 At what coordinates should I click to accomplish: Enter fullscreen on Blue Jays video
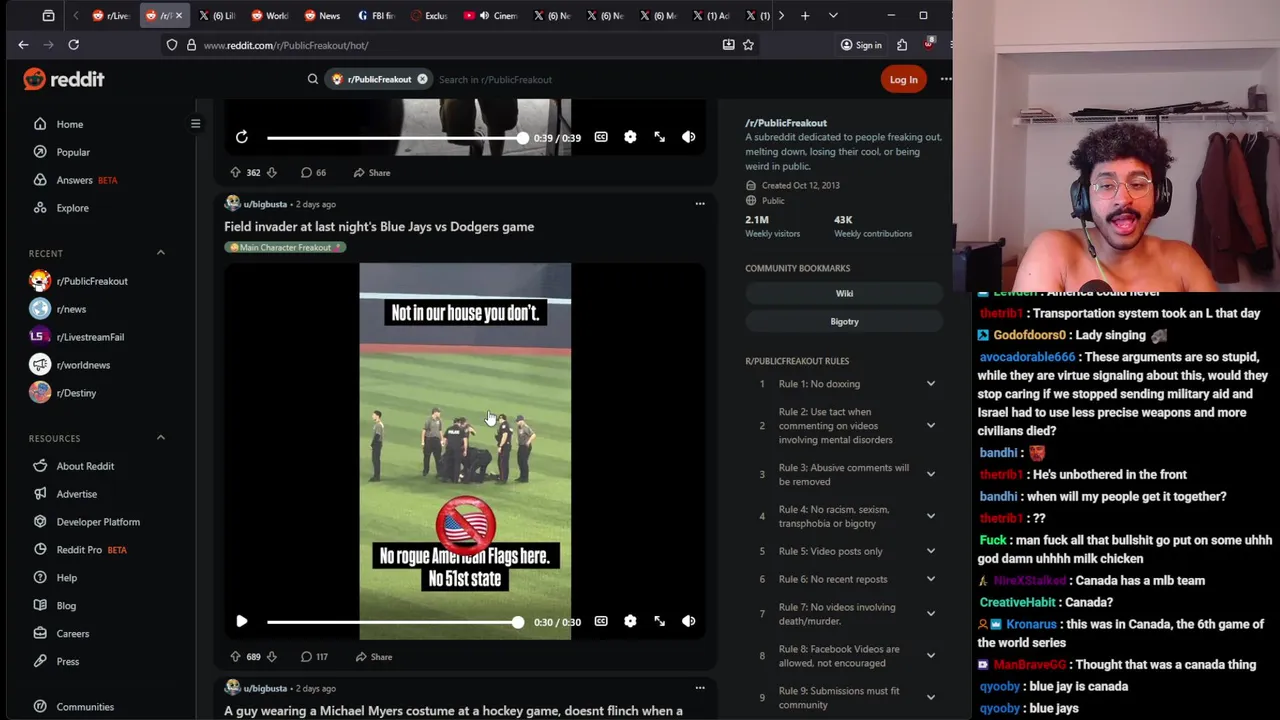pyautogui.click(x=660, y=621)
